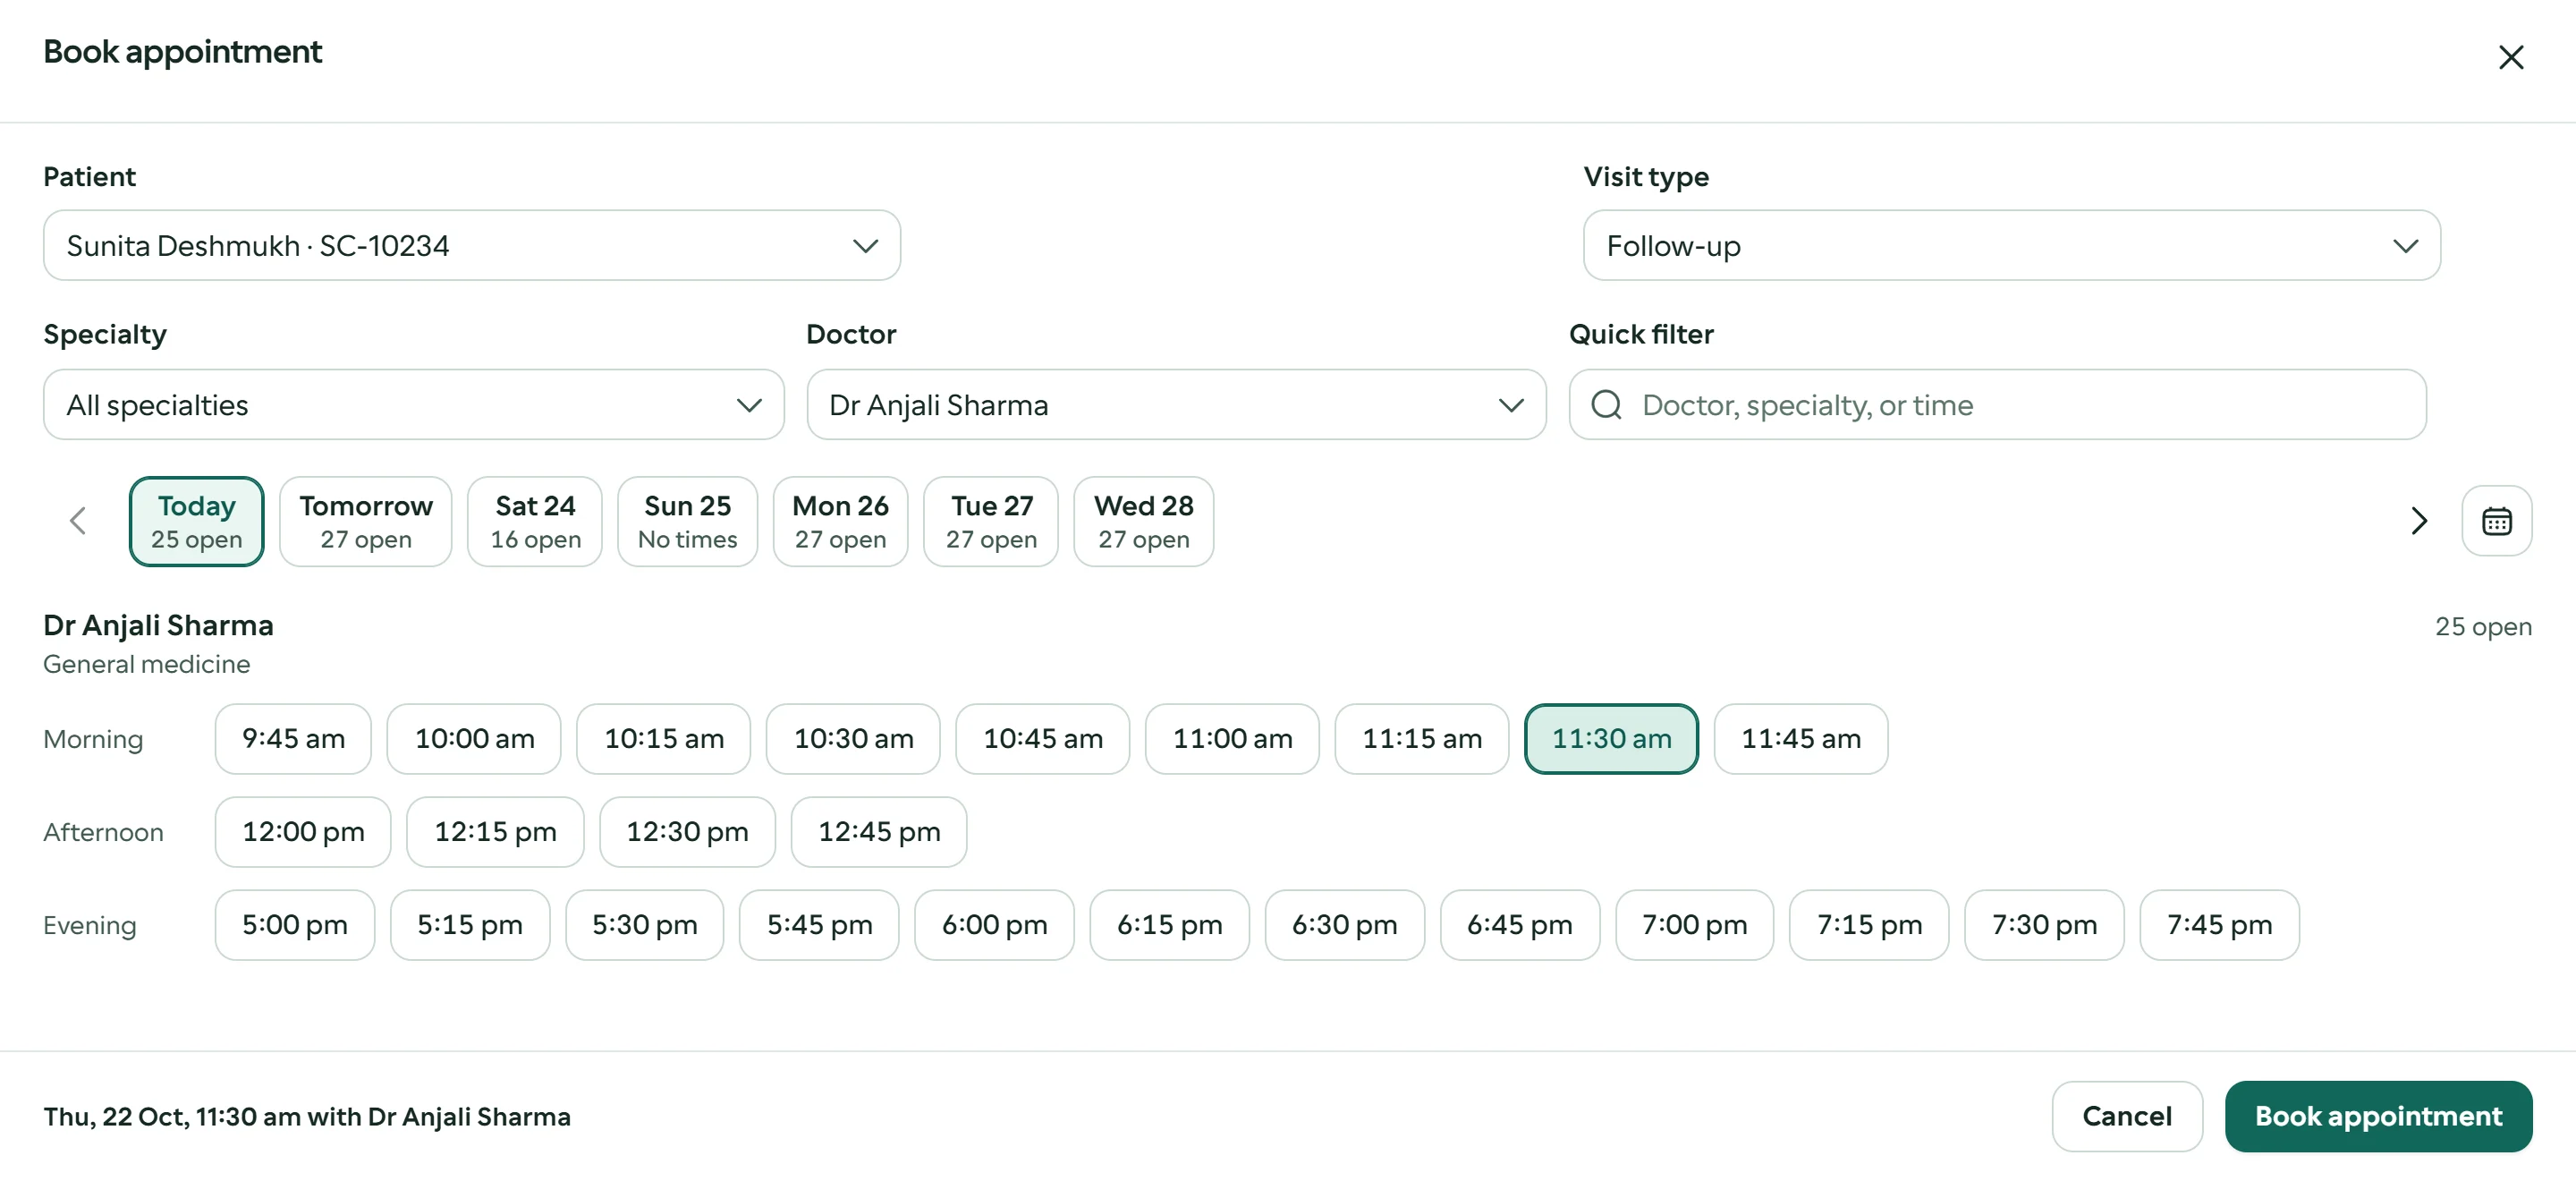Close the Book appointment dialog
Image resolution: width=2576 pixels, height=1181 pixels.
[x=2510, y=57]
